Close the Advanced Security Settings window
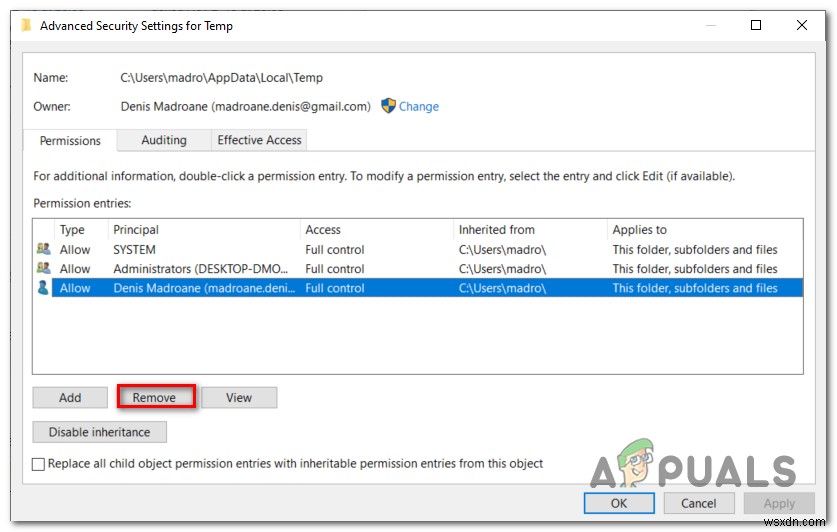The width and height of the screenshot is (837, 532). coord(801,25)
